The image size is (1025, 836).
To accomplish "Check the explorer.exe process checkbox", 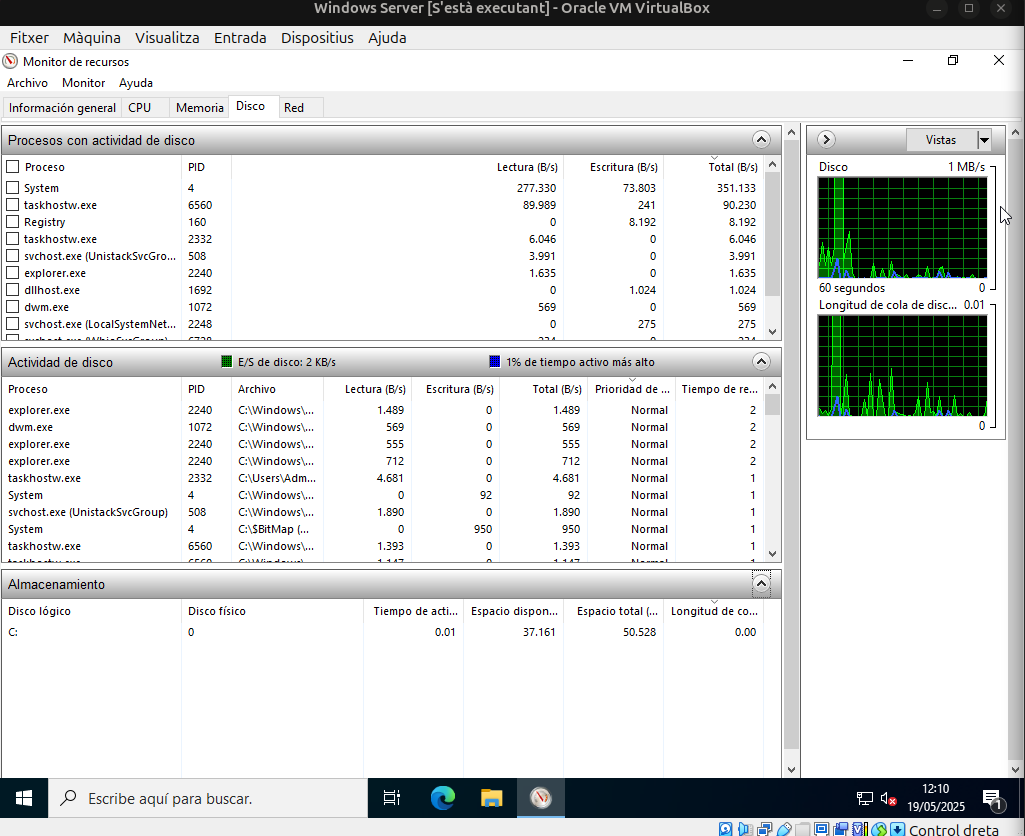I will (13, 273).
